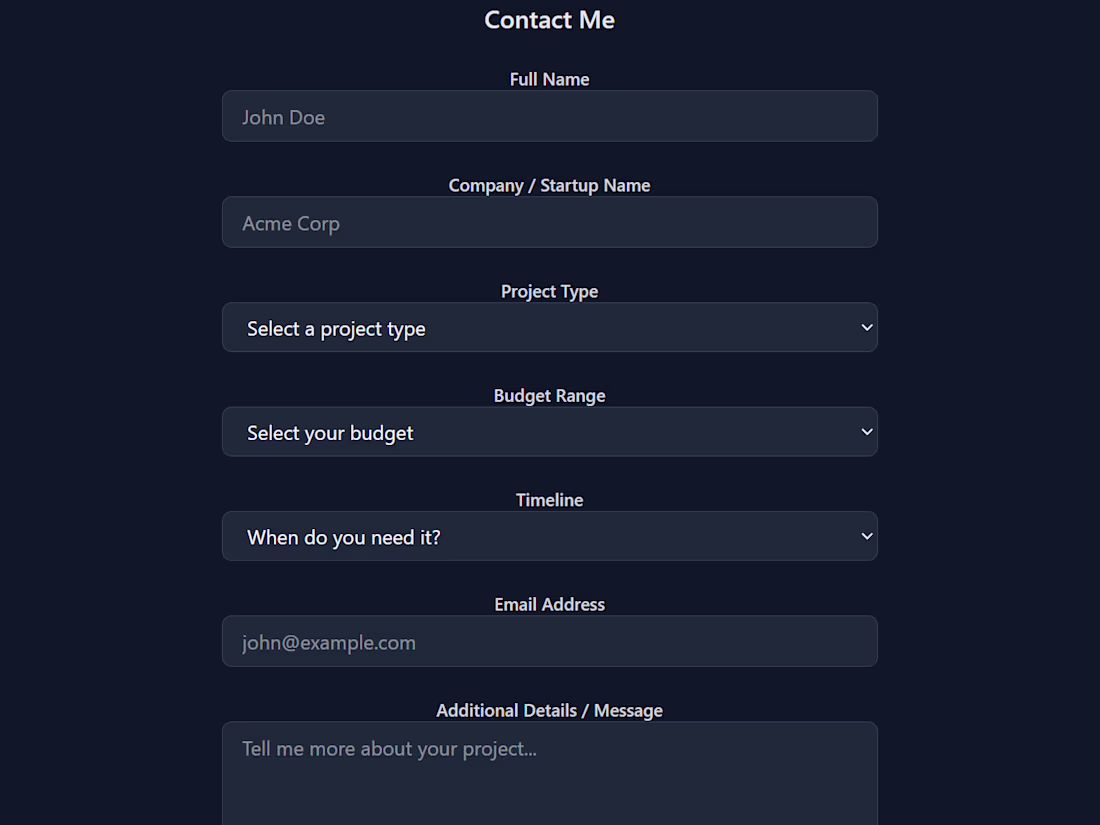Click the Timeline label
Viewport: 1100px width, 825px height.
point(549,499)
